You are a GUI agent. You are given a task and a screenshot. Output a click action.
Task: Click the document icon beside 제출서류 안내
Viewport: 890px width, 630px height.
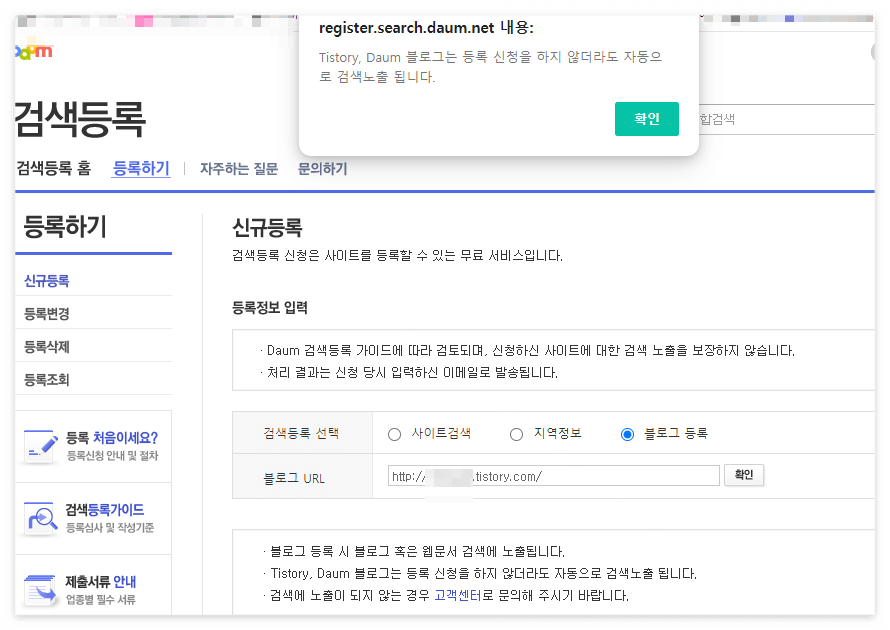point(41,589)
